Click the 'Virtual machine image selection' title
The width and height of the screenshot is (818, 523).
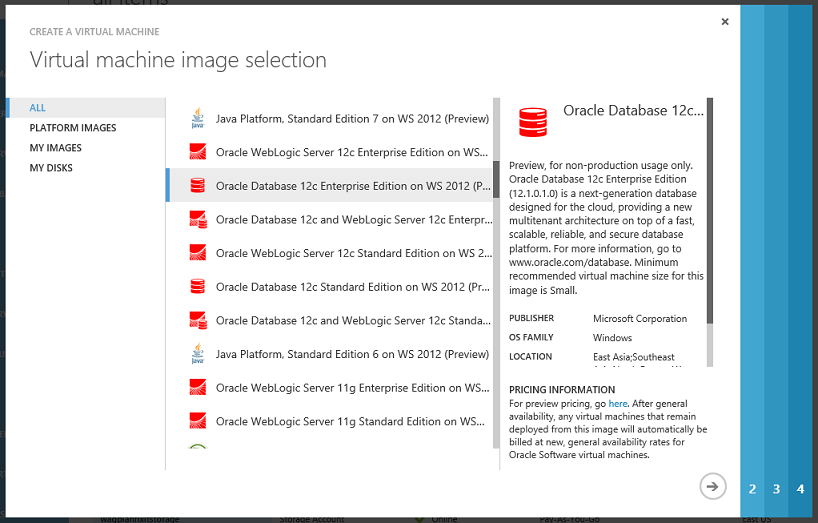pyautogui.click(x=178, y=60)
